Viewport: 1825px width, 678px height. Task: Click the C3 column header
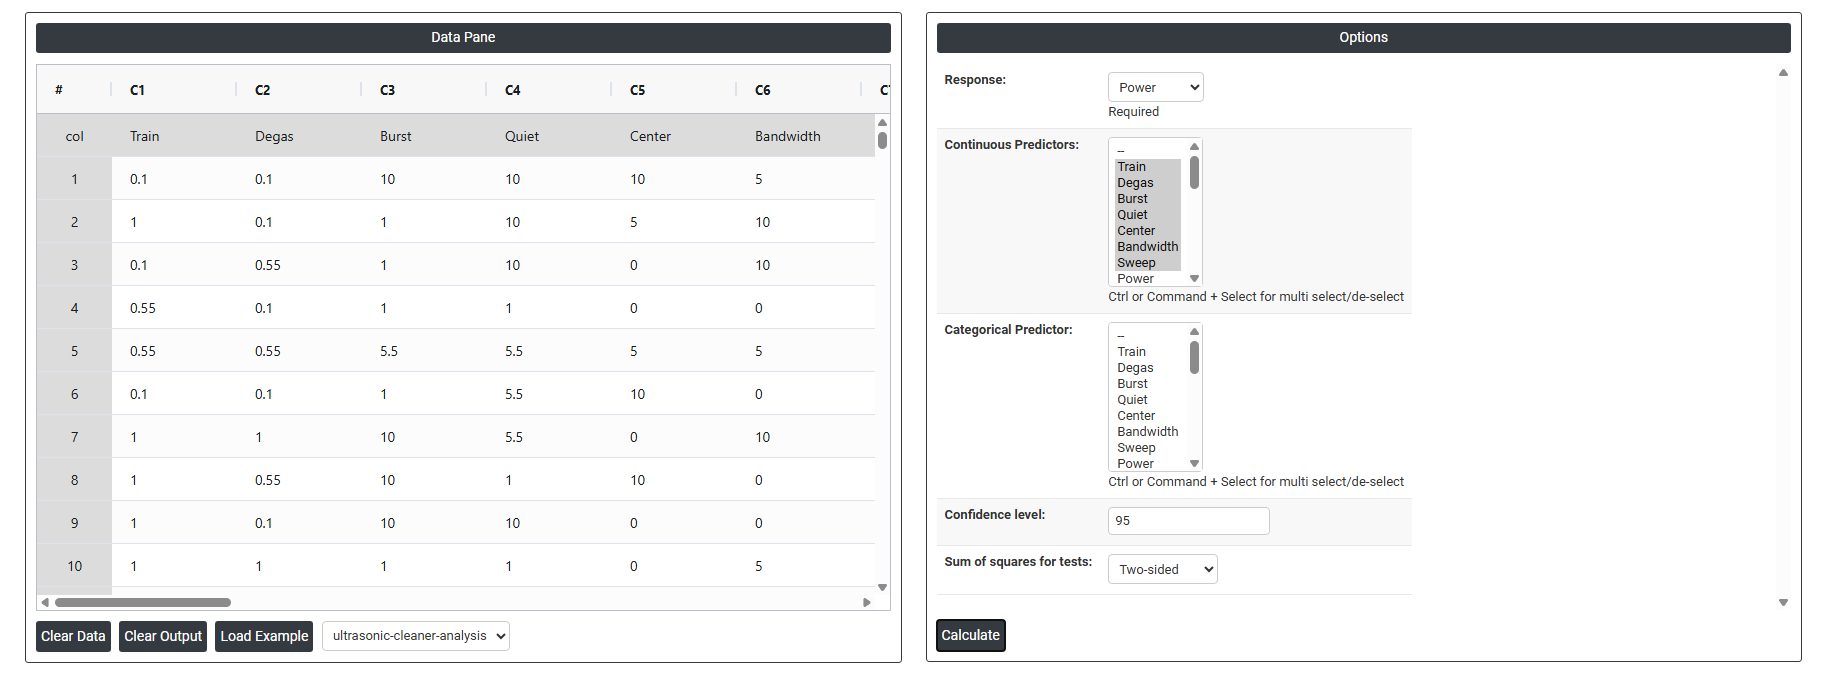pos(388,90)
